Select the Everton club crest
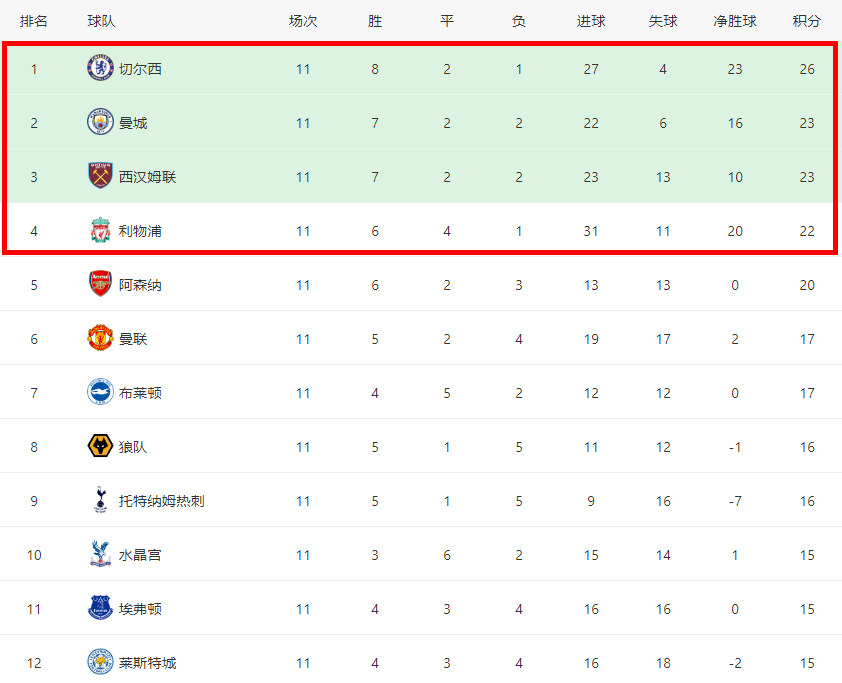The image size is (842, 683). pos(100,608)
